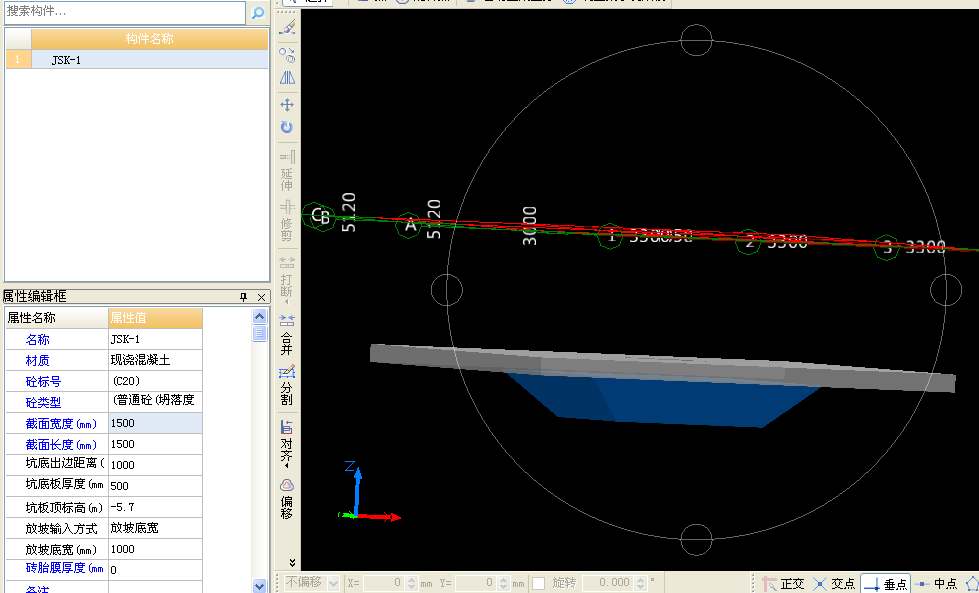Select the mirror tool icon
The width and height of the screenshot is (979, 593).
(287, 78)
